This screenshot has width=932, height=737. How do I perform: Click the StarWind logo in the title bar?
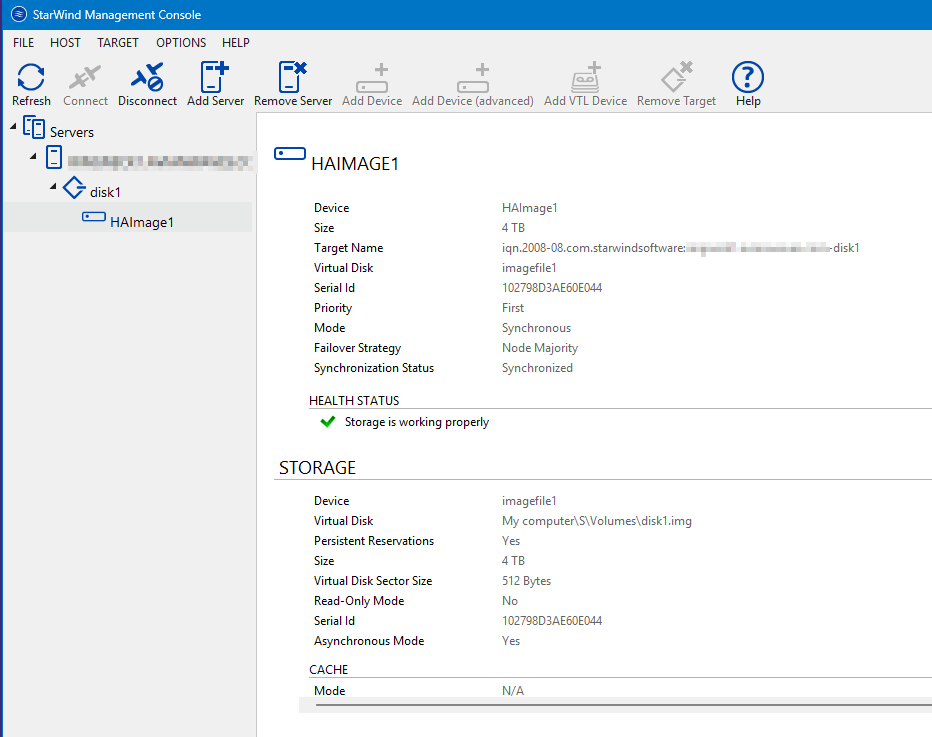point(18,14)
